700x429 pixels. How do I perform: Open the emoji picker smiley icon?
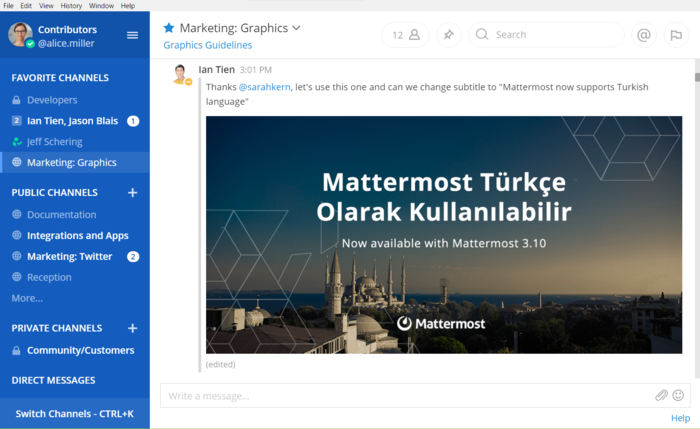(678, 395)
